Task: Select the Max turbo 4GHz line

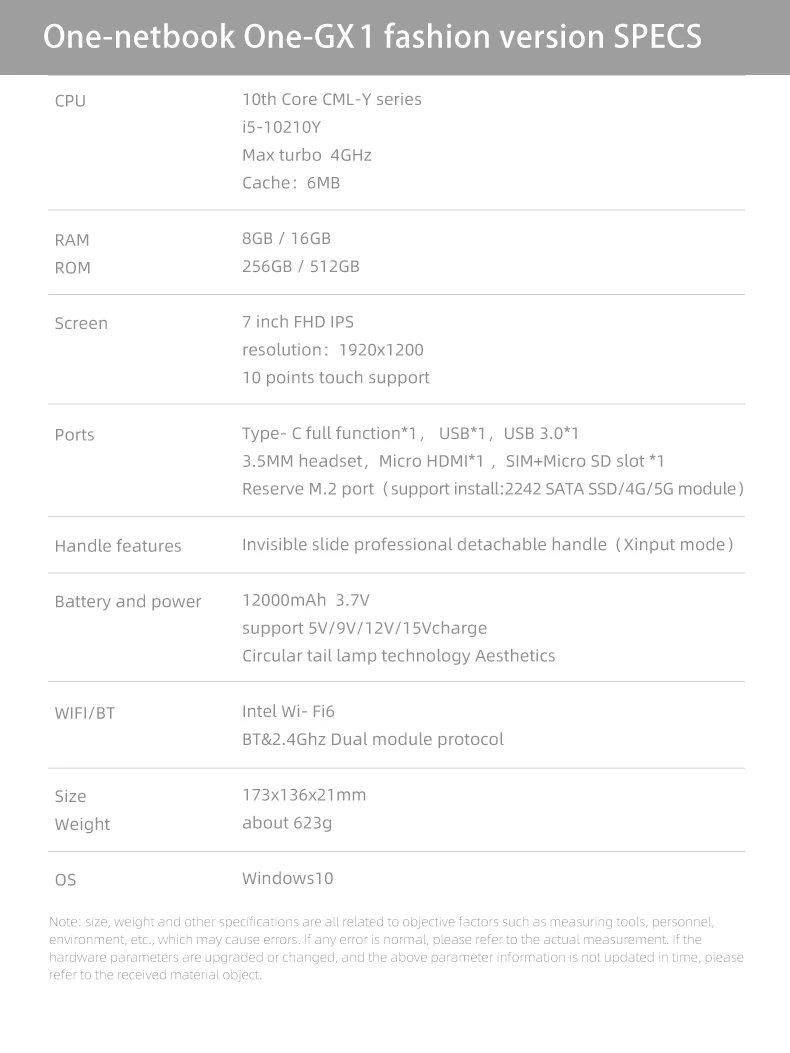Action: 307,155
